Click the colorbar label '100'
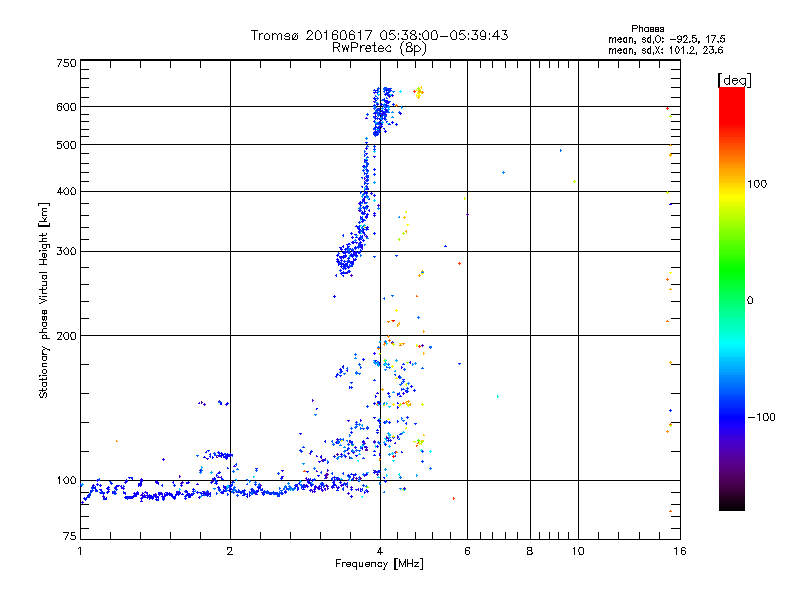This screenshot has height=600, width=800. tap(757, 184)
